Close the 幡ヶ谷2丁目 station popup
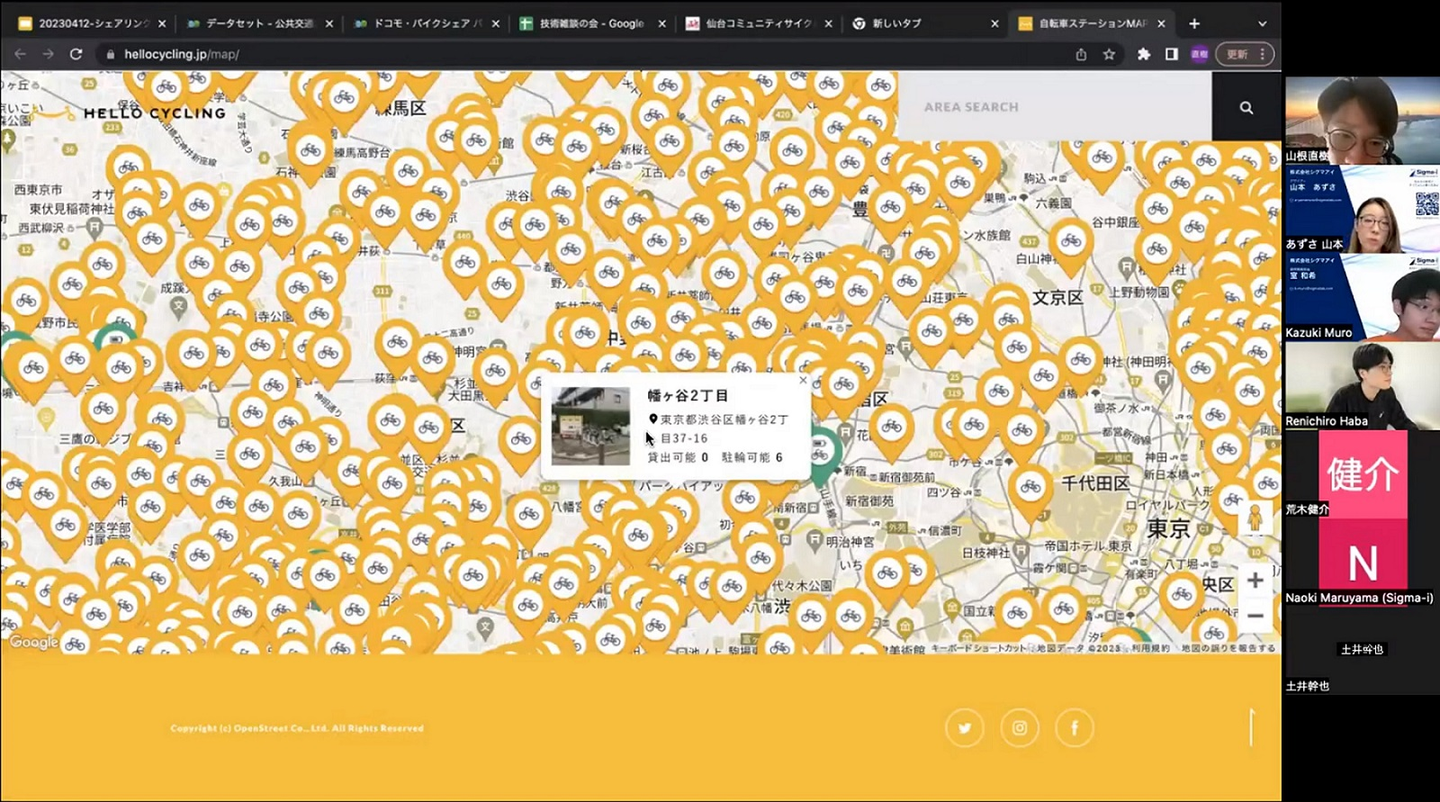This screenshot has height=802, width=1440. [803, 380]
